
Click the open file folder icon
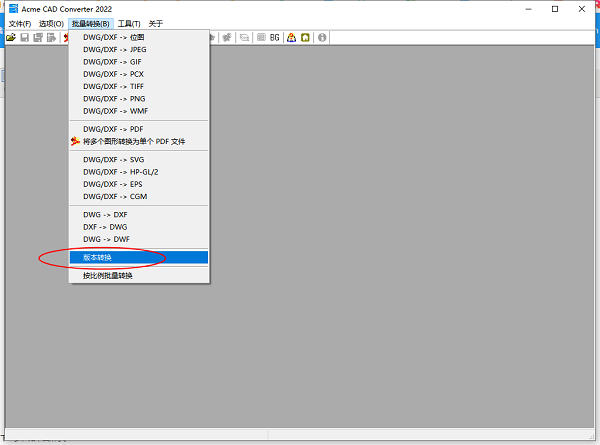(11, 37)
